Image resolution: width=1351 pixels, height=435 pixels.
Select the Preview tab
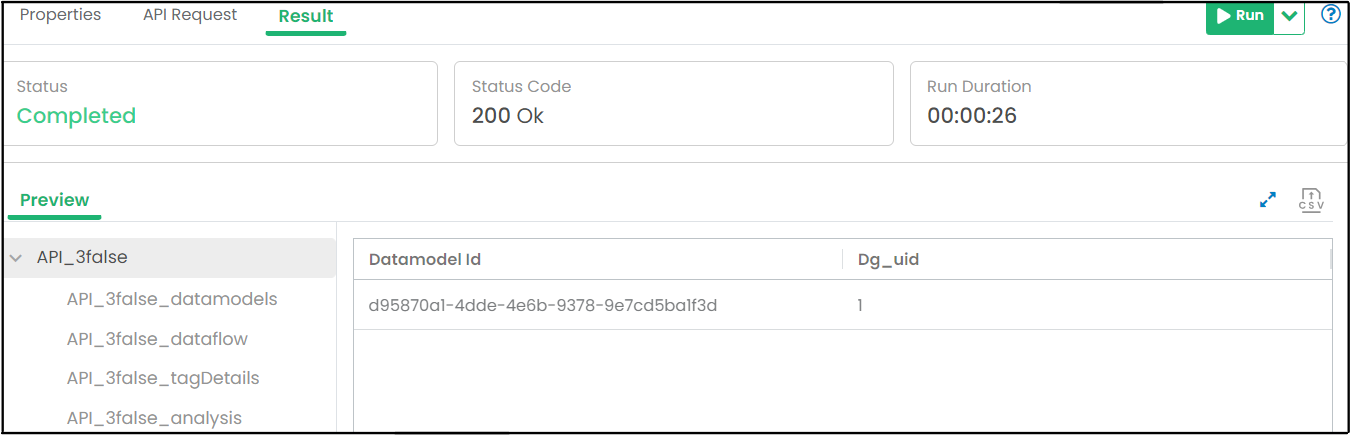pyautogui.click(x=55, y=200)
